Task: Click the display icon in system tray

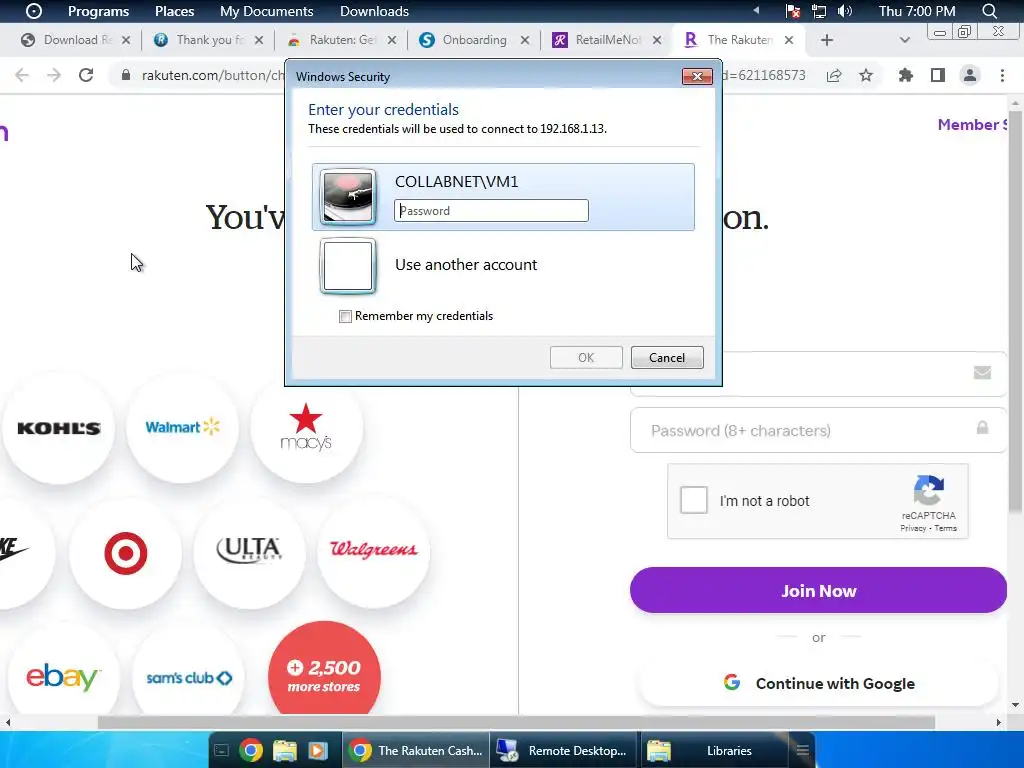Action: coord(818,11)
